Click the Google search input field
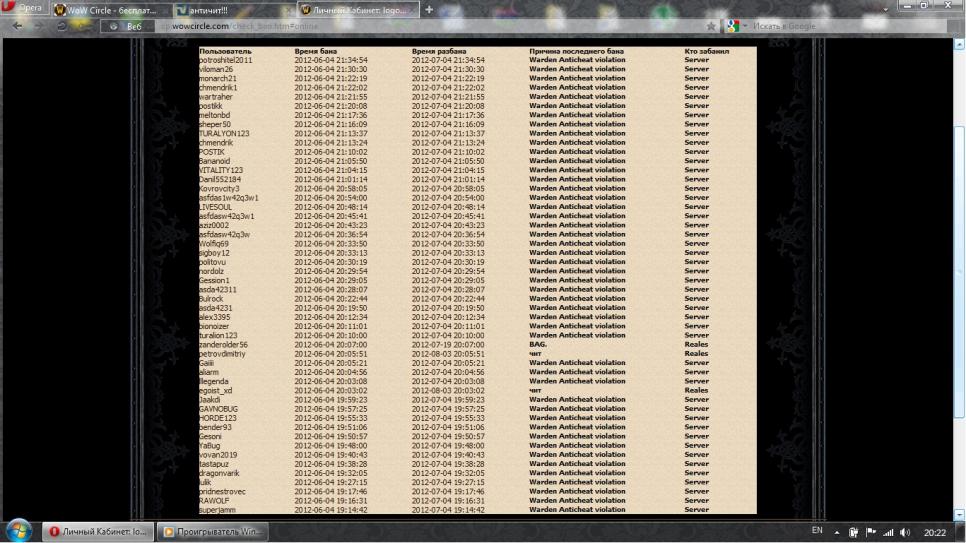The width and height of the screenshot is (966, 543). 800,26
